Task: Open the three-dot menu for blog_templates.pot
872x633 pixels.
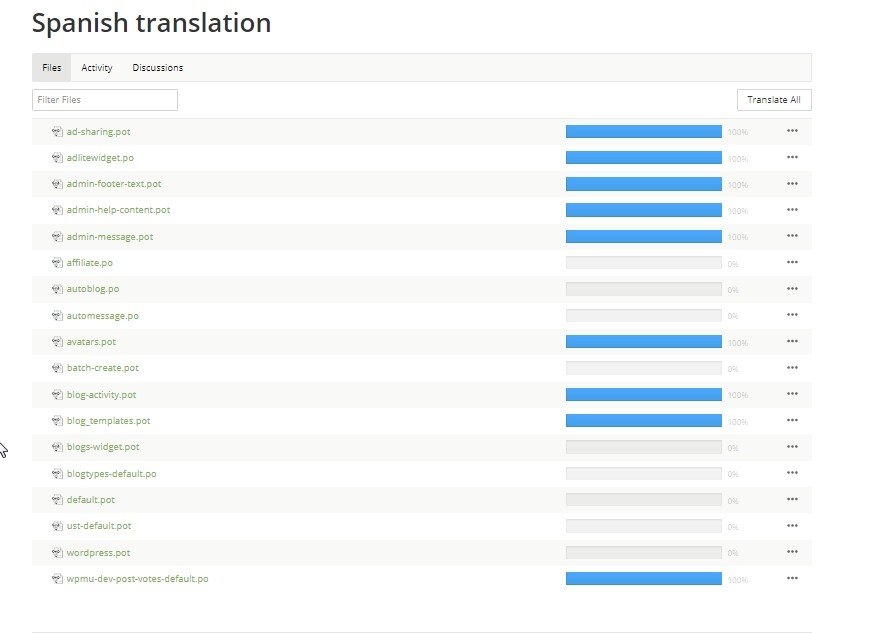Action: [792, 420]
